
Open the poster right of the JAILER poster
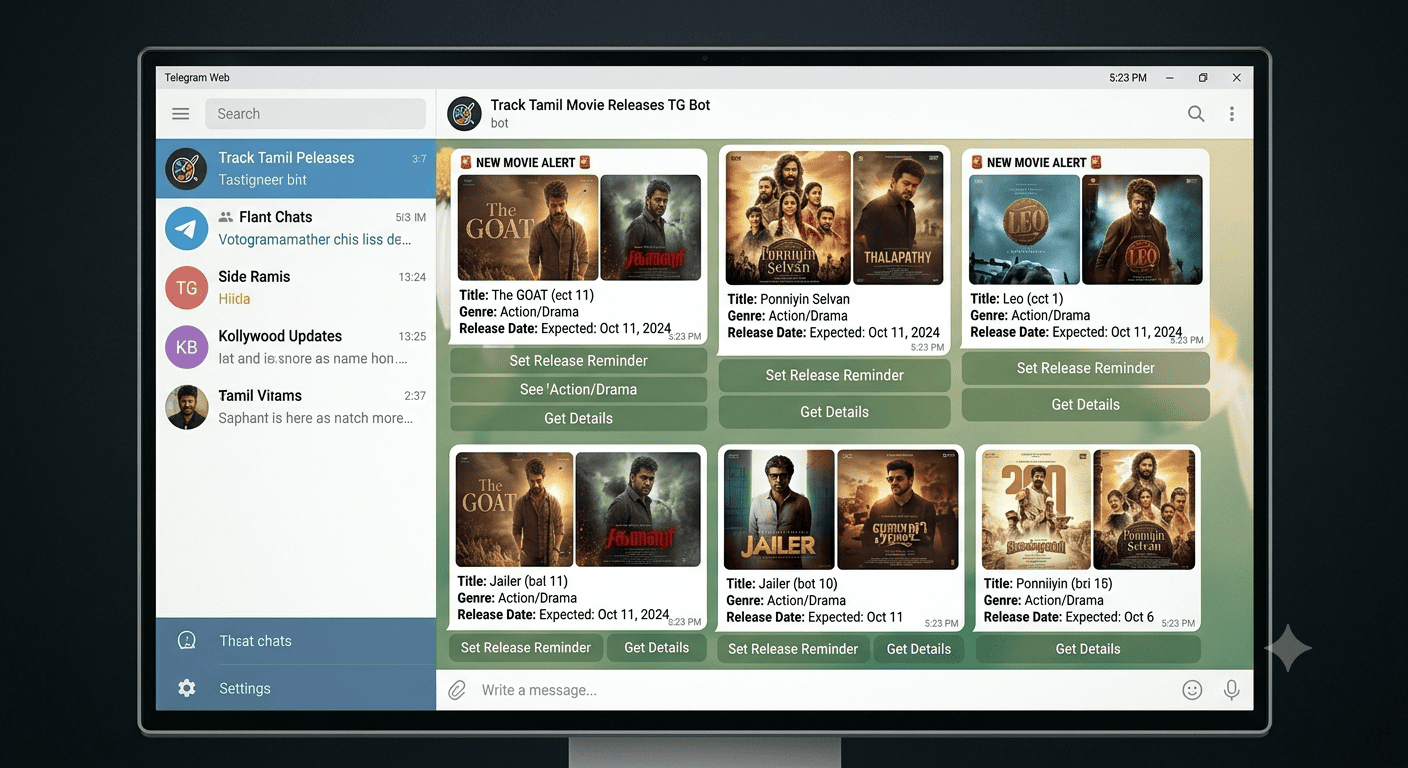[x=898, y=510]
